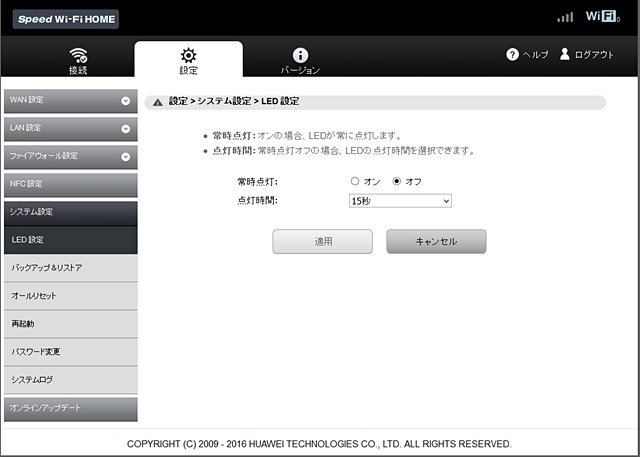Image resolution: width=640 pixels, height=457 pixels.
Task: Click the Huawei copyright footer text
Action: (319, 444)
